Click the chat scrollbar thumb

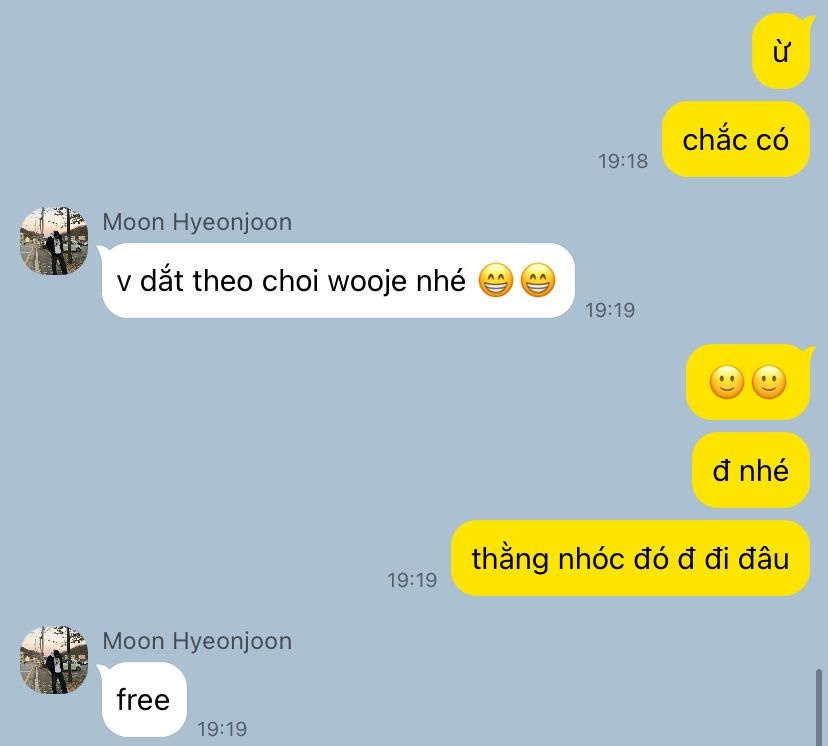pos(818,707)
